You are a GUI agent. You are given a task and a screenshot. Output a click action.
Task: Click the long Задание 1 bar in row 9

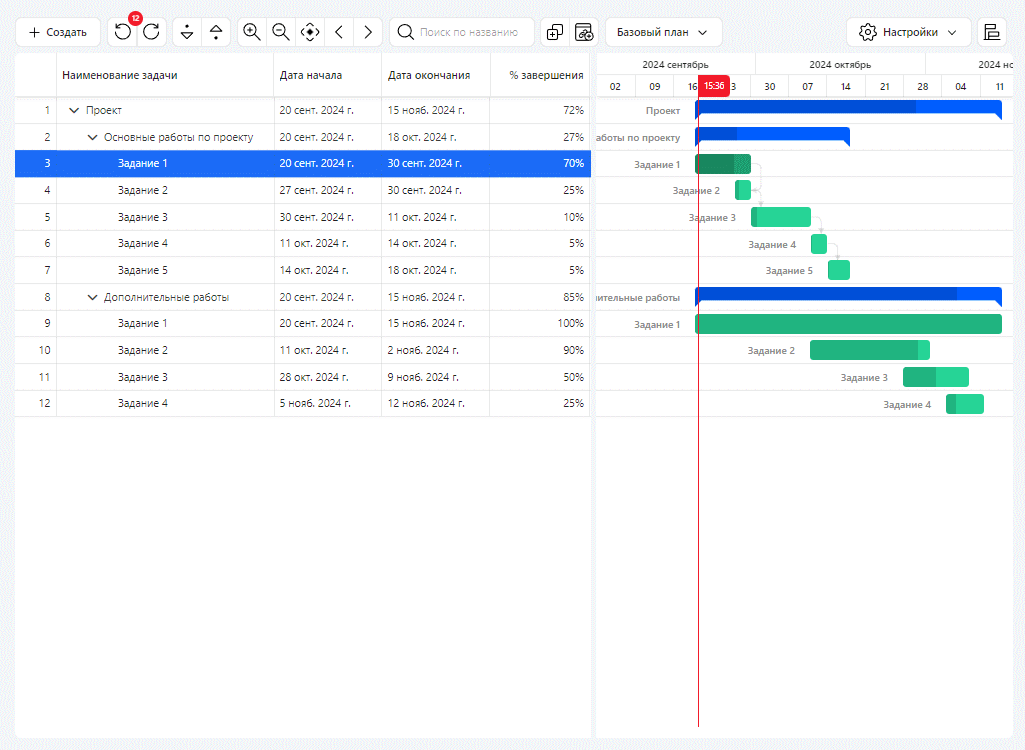coord(849,324)
